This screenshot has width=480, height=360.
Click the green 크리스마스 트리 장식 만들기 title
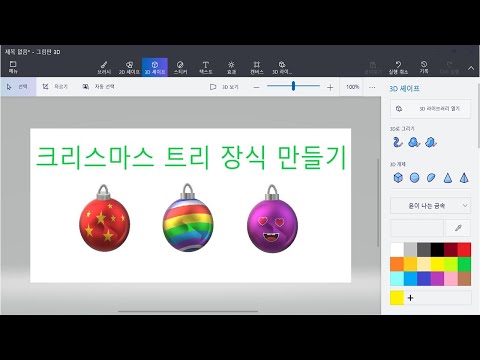[x=191, y=157]
